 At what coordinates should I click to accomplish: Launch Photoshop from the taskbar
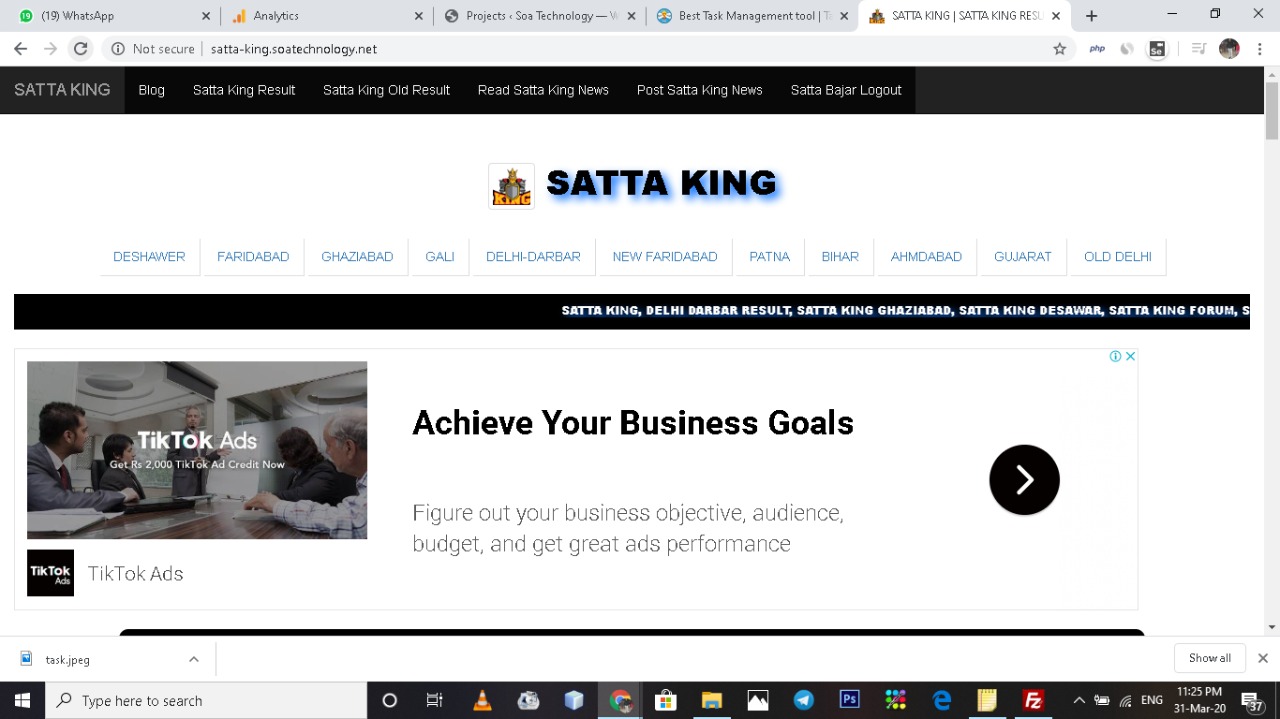(x=850, y=700)
